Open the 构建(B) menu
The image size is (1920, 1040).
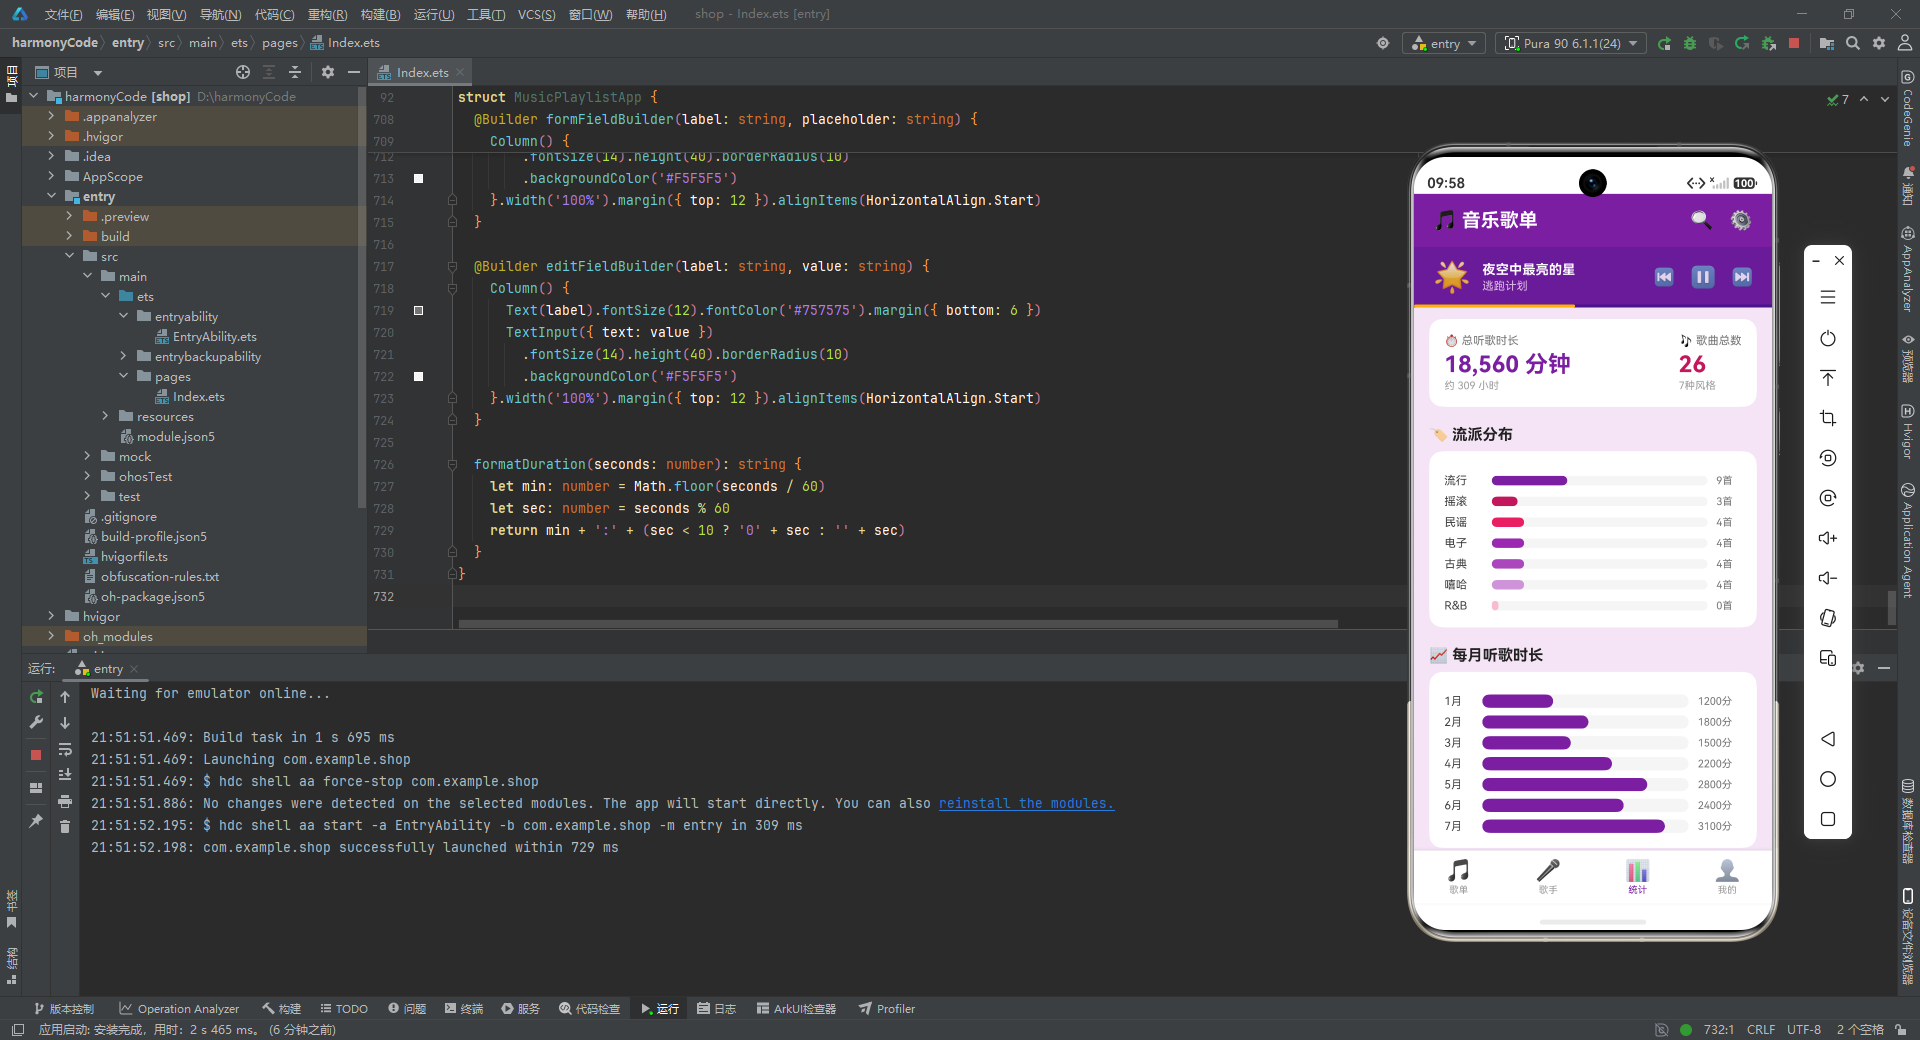[380, 14]
